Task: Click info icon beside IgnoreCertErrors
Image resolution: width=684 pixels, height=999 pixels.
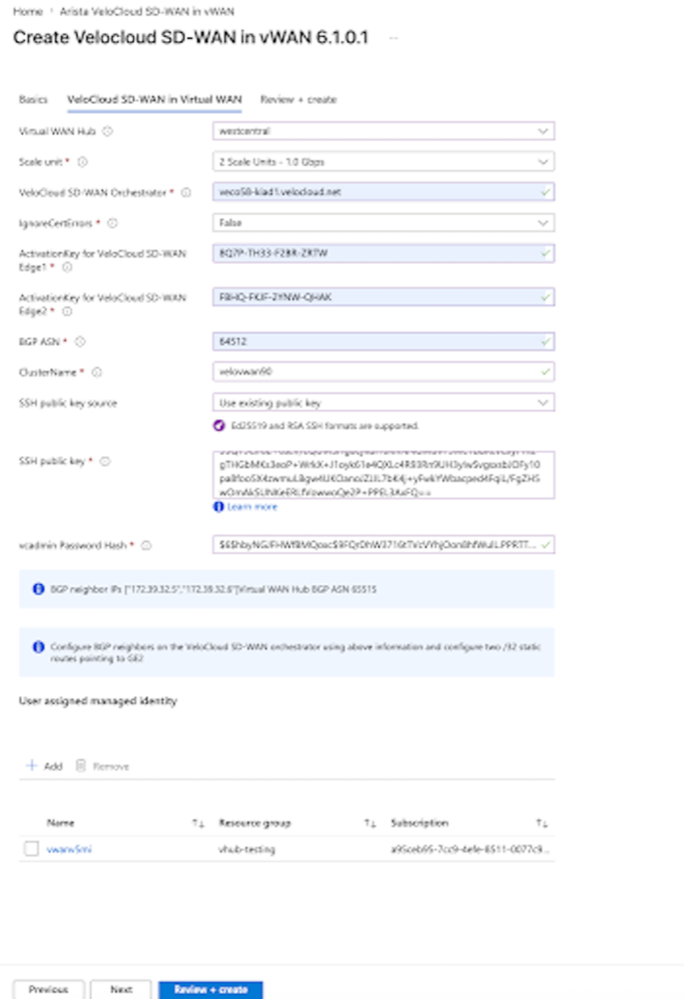Action: coord(112,223)
